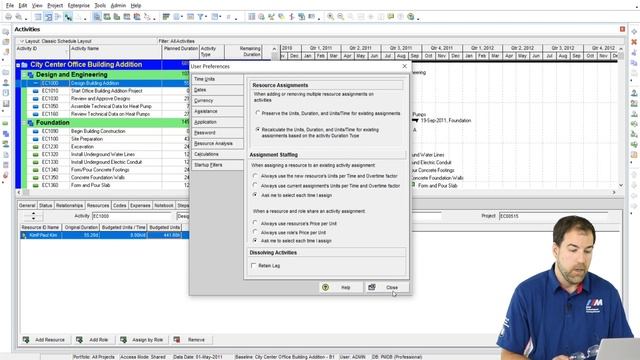The width and height of the screenshot is (640, 360).
Task: Open the File menu
Action: pos(9,5)
